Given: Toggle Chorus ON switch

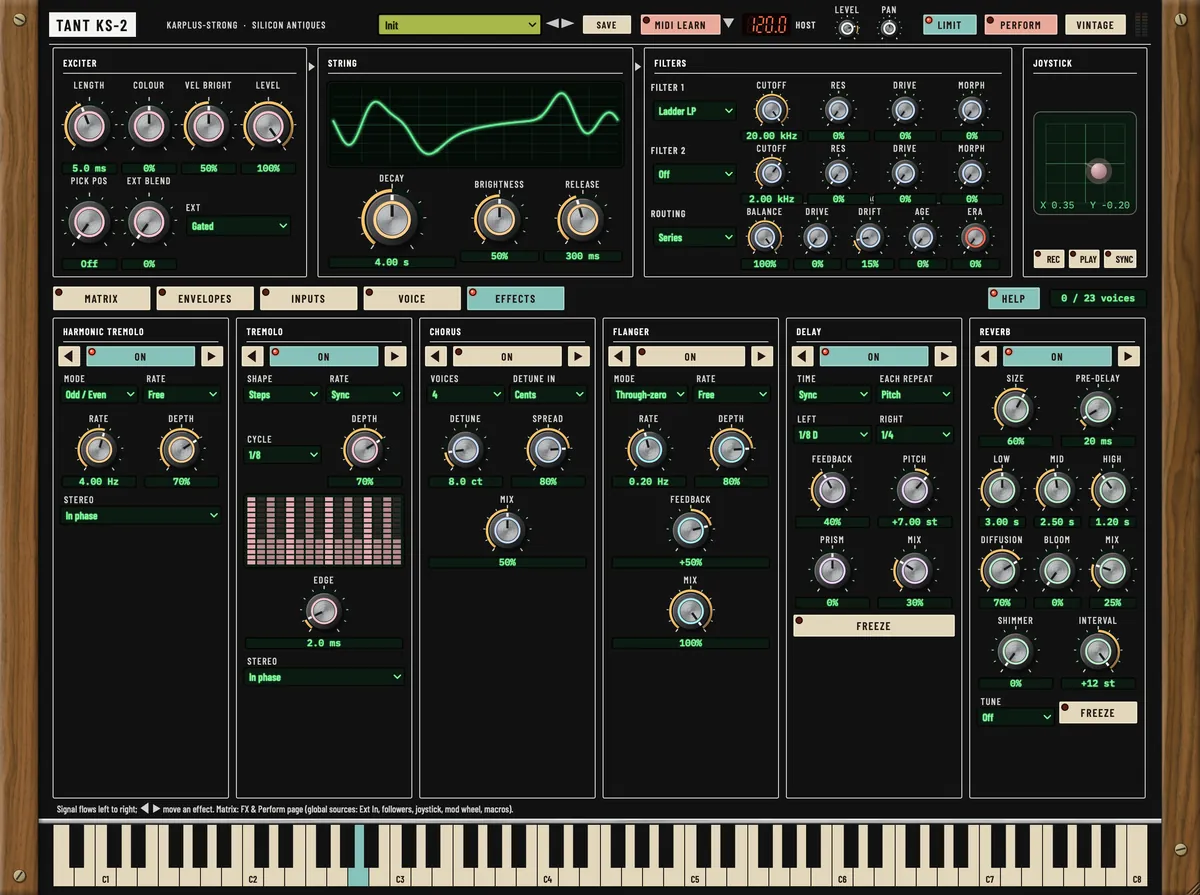Looking at the screenshot, I should (x=507, y=356).
